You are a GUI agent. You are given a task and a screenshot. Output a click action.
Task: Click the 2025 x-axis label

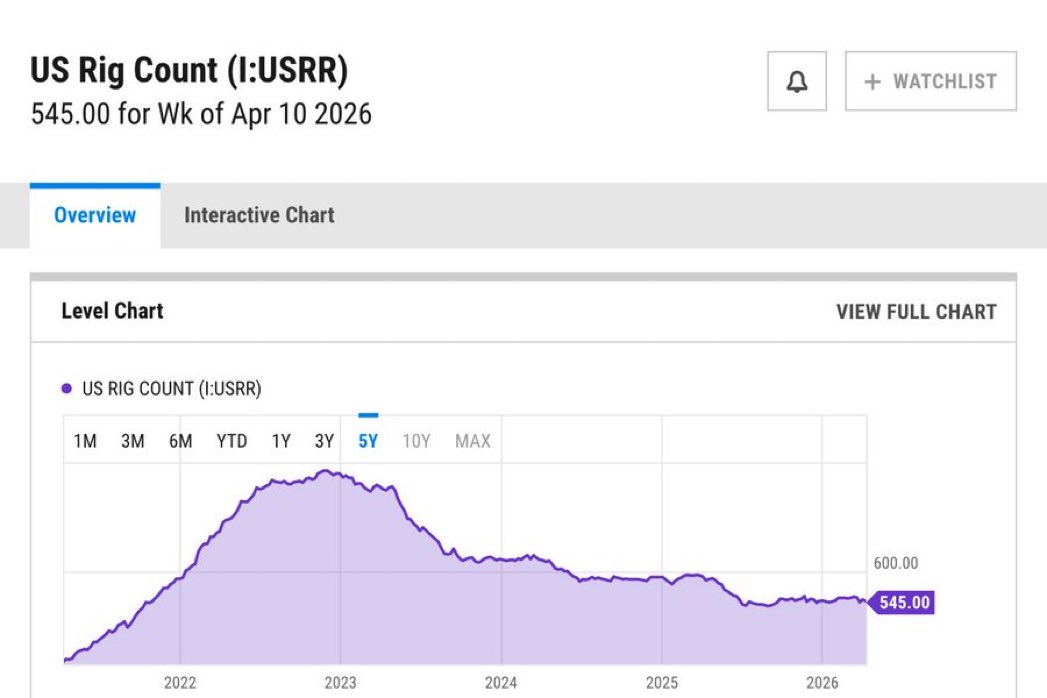[662, 683]
